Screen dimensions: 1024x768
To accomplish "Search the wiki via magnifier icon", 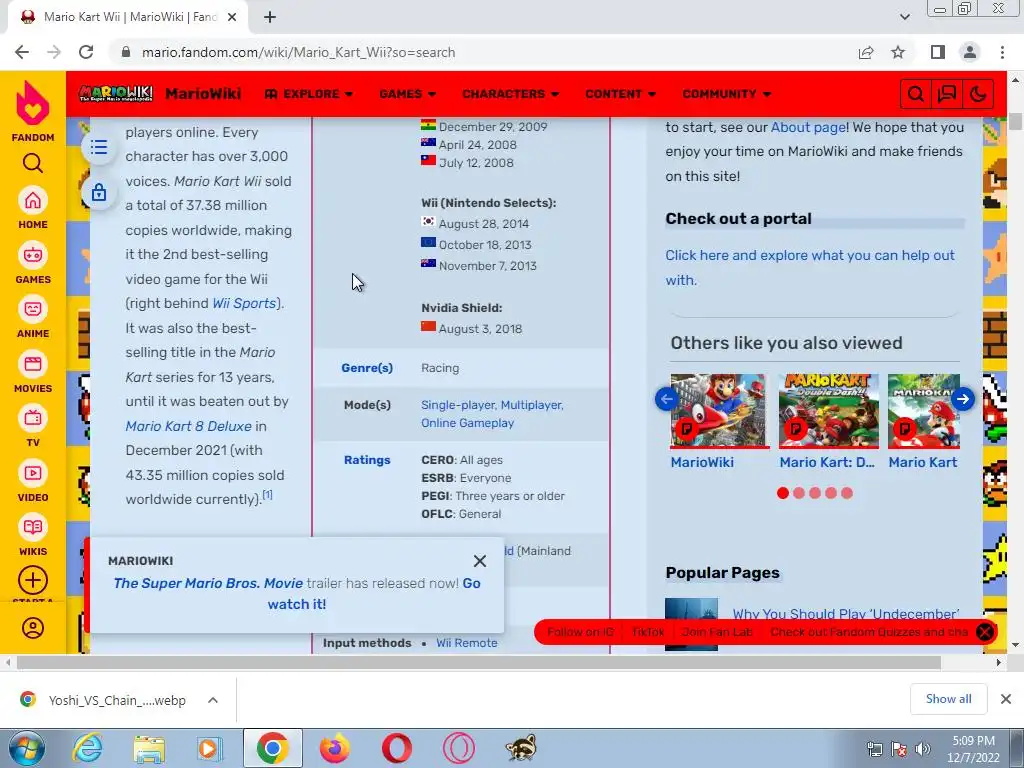I will coord(916,95).
